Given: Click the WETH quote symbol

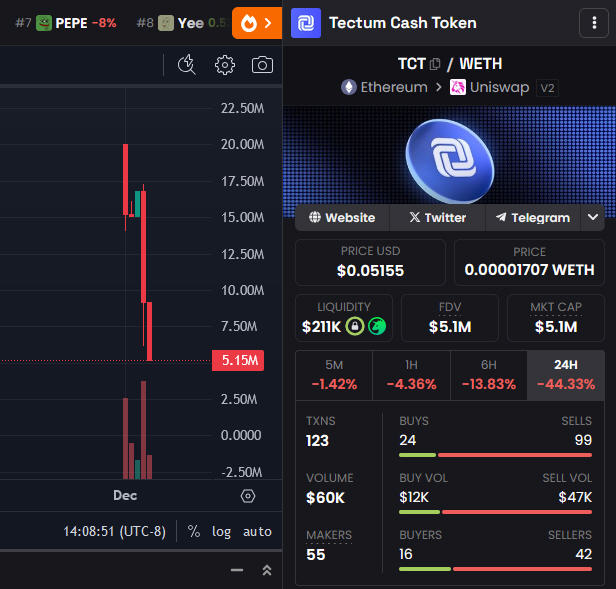Looking at the screenshot, I should [x=481, y=64].
